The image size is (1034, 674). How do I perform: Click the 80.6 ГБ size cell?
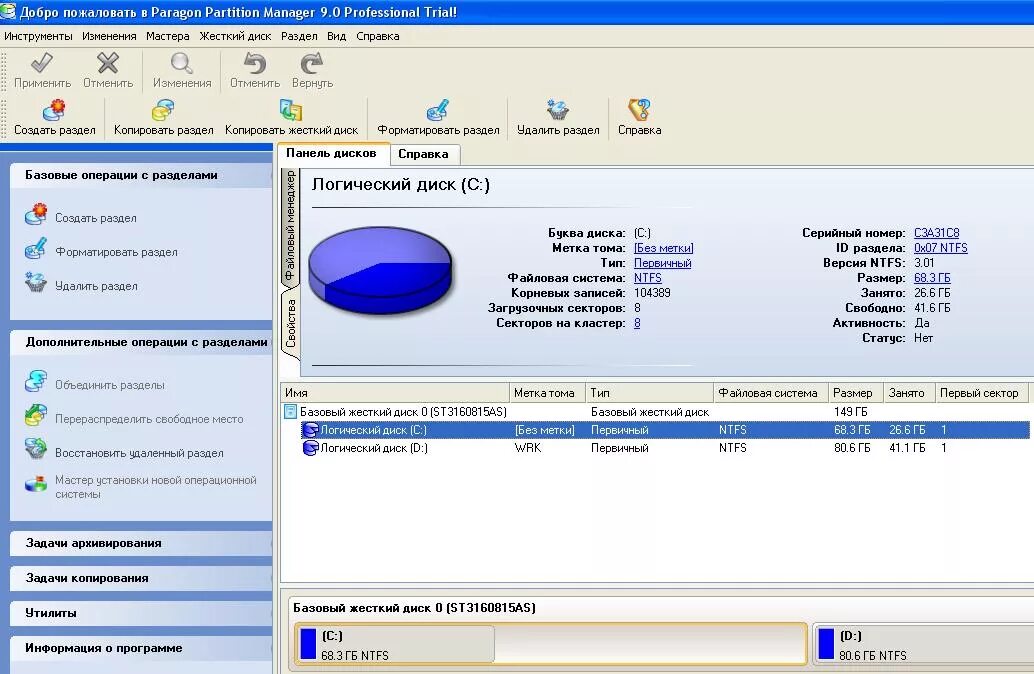click(x=852, y=448)
